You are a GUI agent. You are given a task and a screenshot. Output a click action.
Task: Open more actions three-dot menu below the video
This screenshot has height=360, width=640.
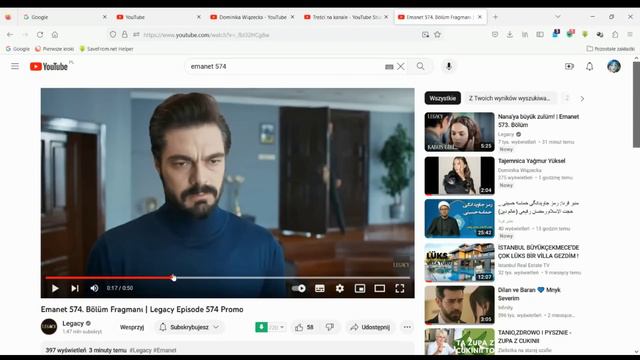407,327
